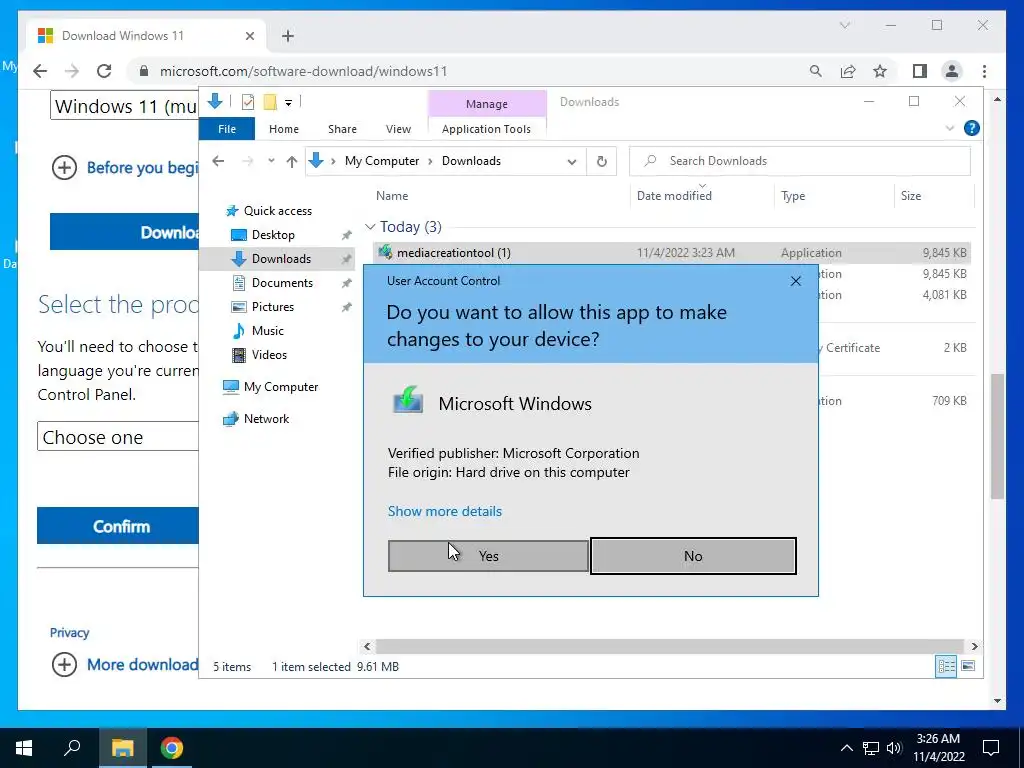This screenshot has height=768, width=1024.
Task: Click Confirm button on web page
Action: pos(118,526)
